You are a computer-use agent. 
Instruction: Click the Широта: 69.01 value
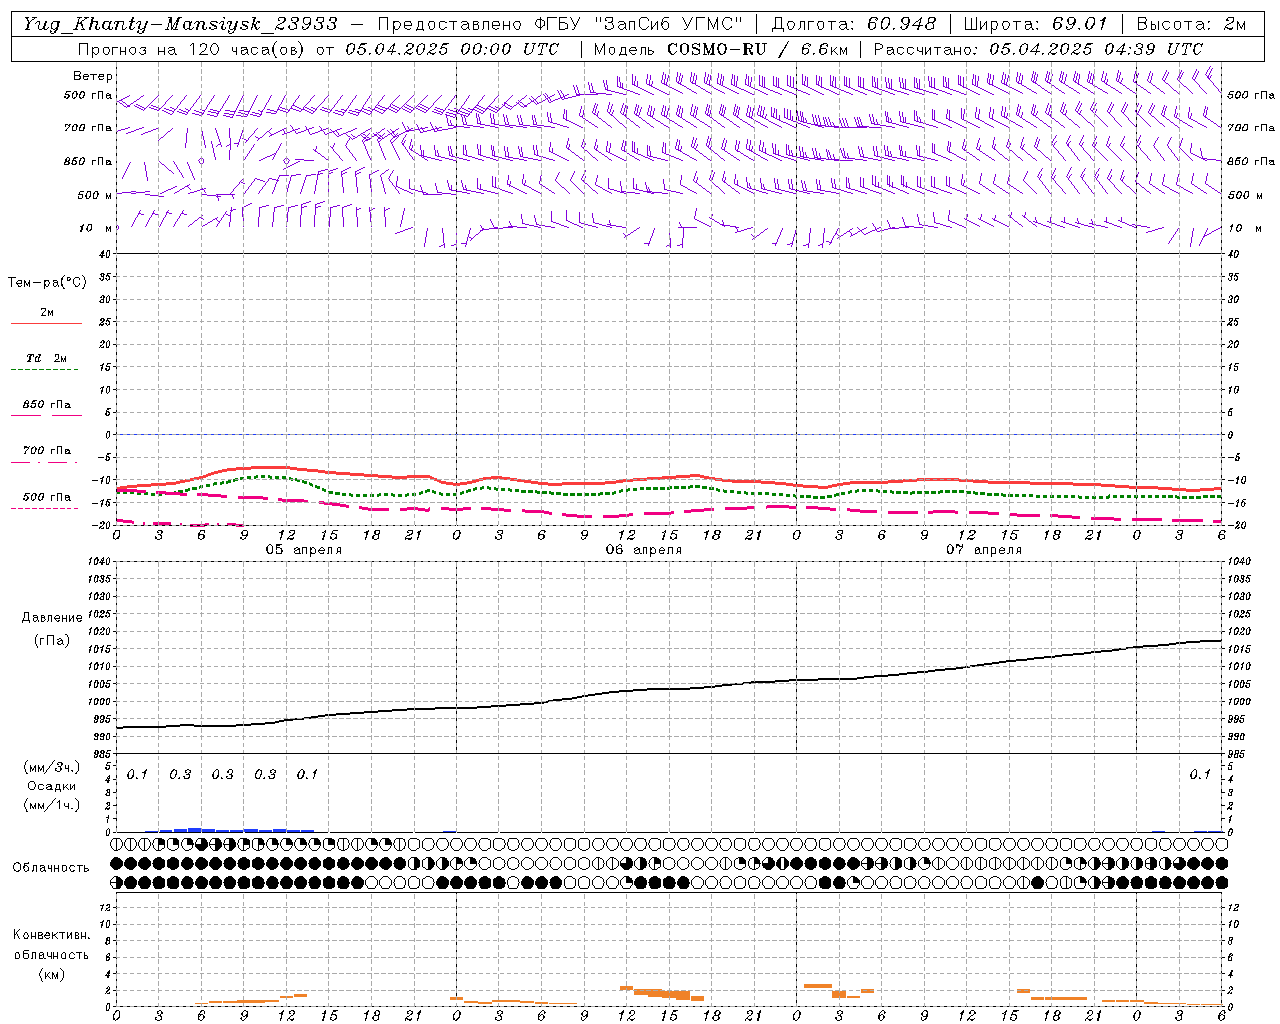1035,24
